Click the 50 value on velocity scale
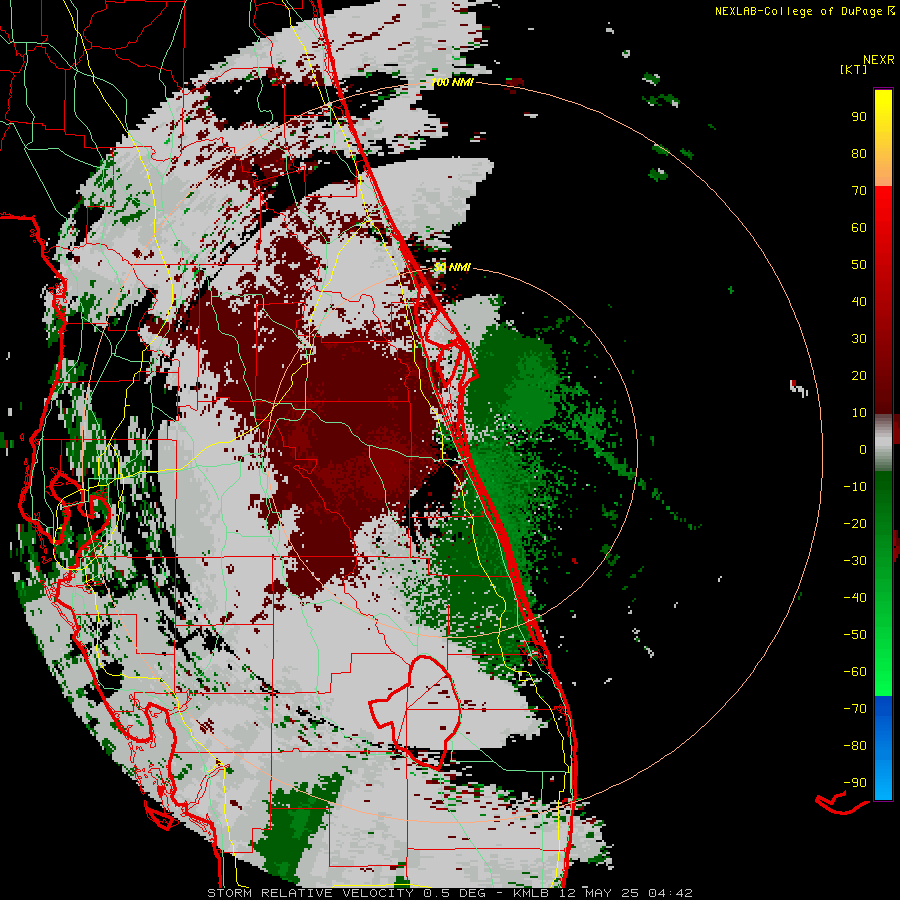Image resolution: width=900 pixels, height=900 pixels. click(x=859, y=265)
